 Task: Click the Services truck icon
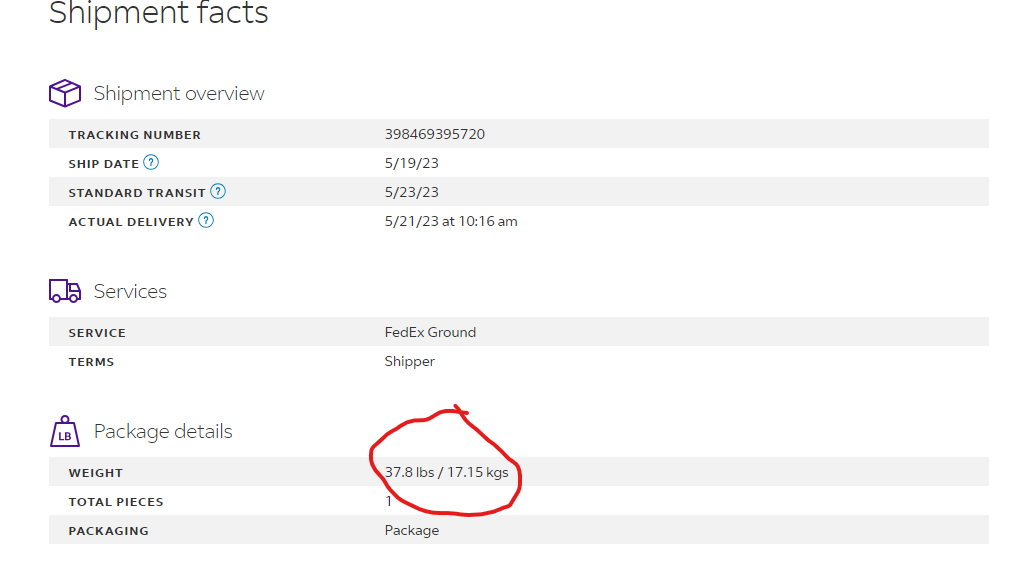[65, 291]
